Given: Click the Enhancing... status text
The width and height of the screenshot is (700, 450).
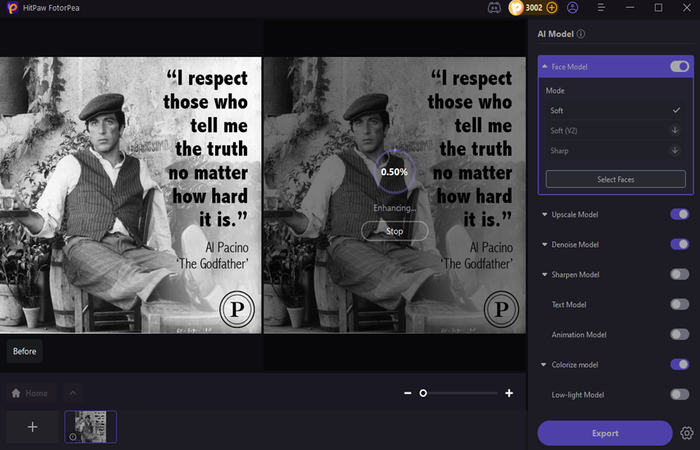Looking at the screenshot, I should pos(395,208).
